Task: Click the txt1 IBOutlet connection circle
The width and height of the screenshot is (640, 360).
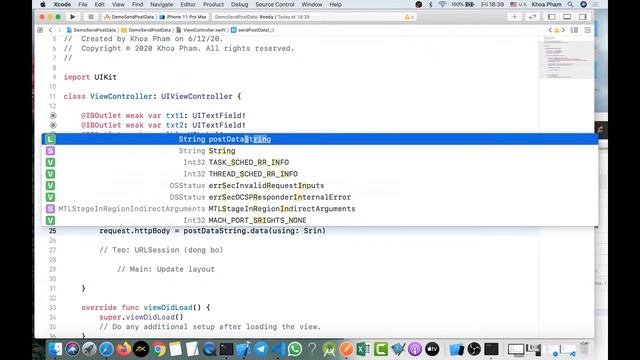Action: [53, 116]
